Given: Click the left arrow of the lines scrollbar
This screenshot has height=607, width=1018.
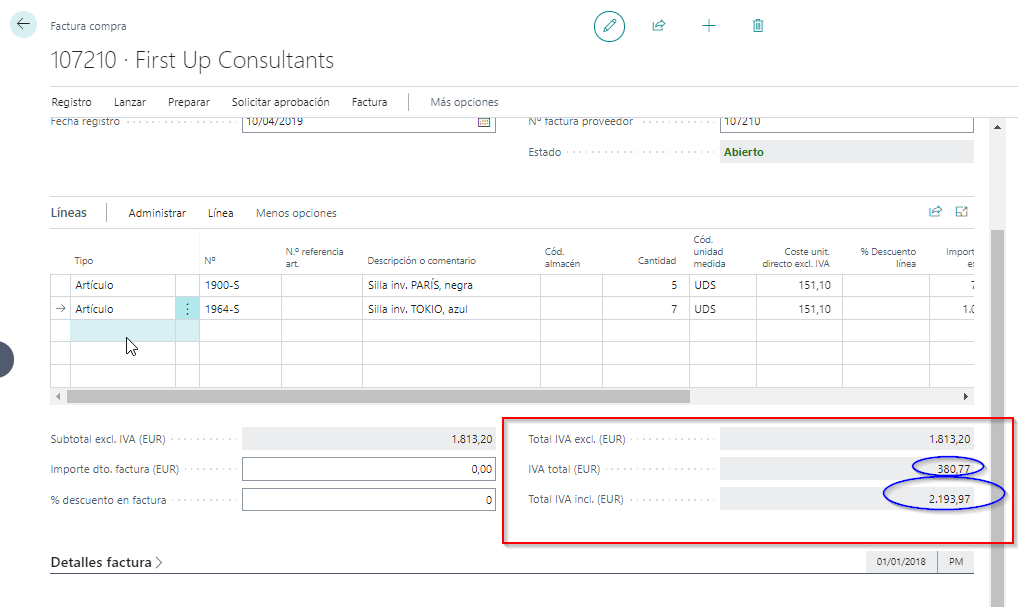Looking at the screenshot, I should click(x=58, y=396).
